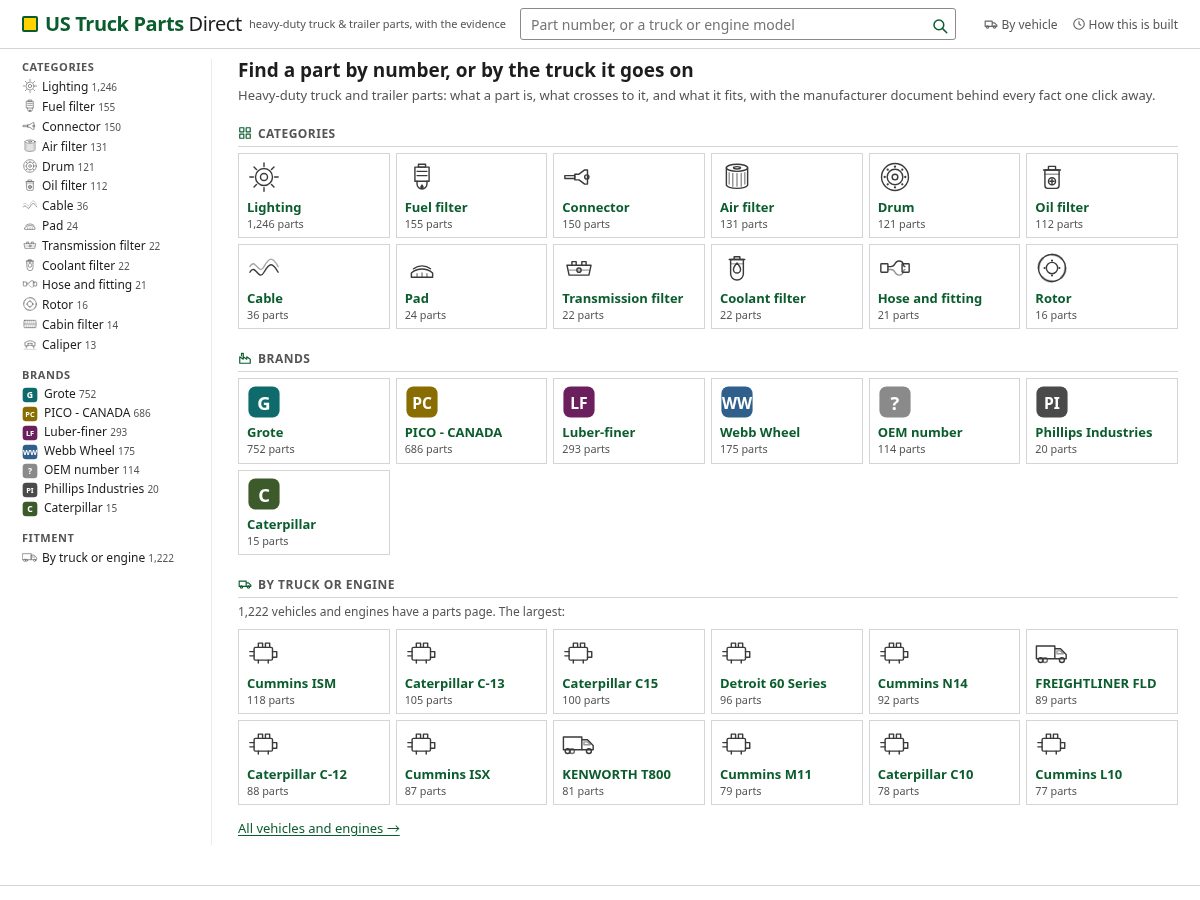Screen dimensions: 1200x900
Task: Open the Cummins ISX card
Action: 472,762
